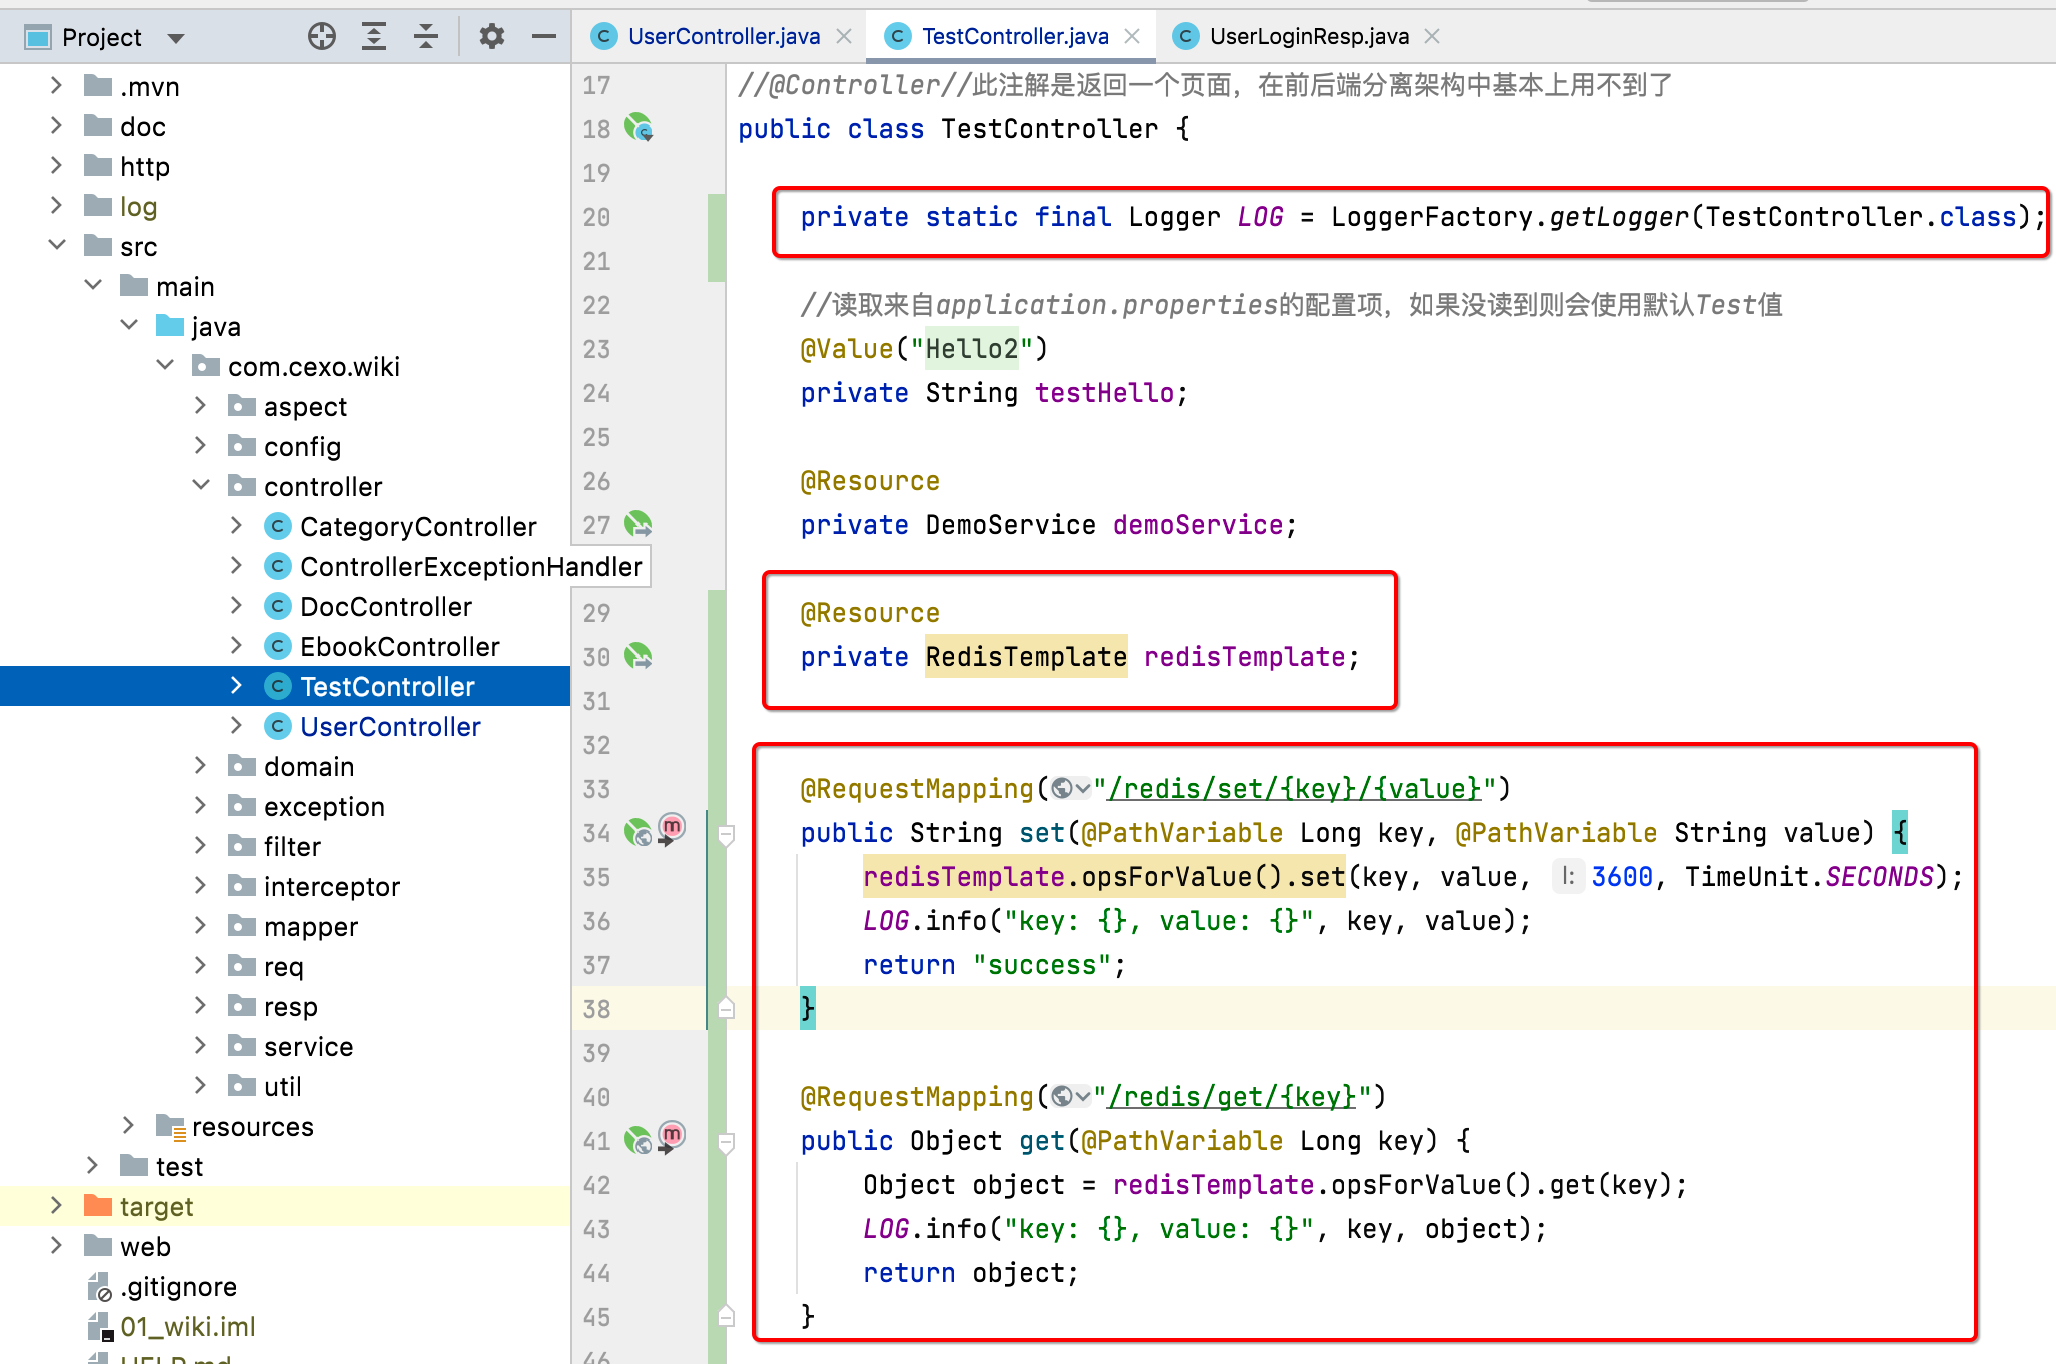Click the Collapse All icon in Project panel

[x=426, y=37]
